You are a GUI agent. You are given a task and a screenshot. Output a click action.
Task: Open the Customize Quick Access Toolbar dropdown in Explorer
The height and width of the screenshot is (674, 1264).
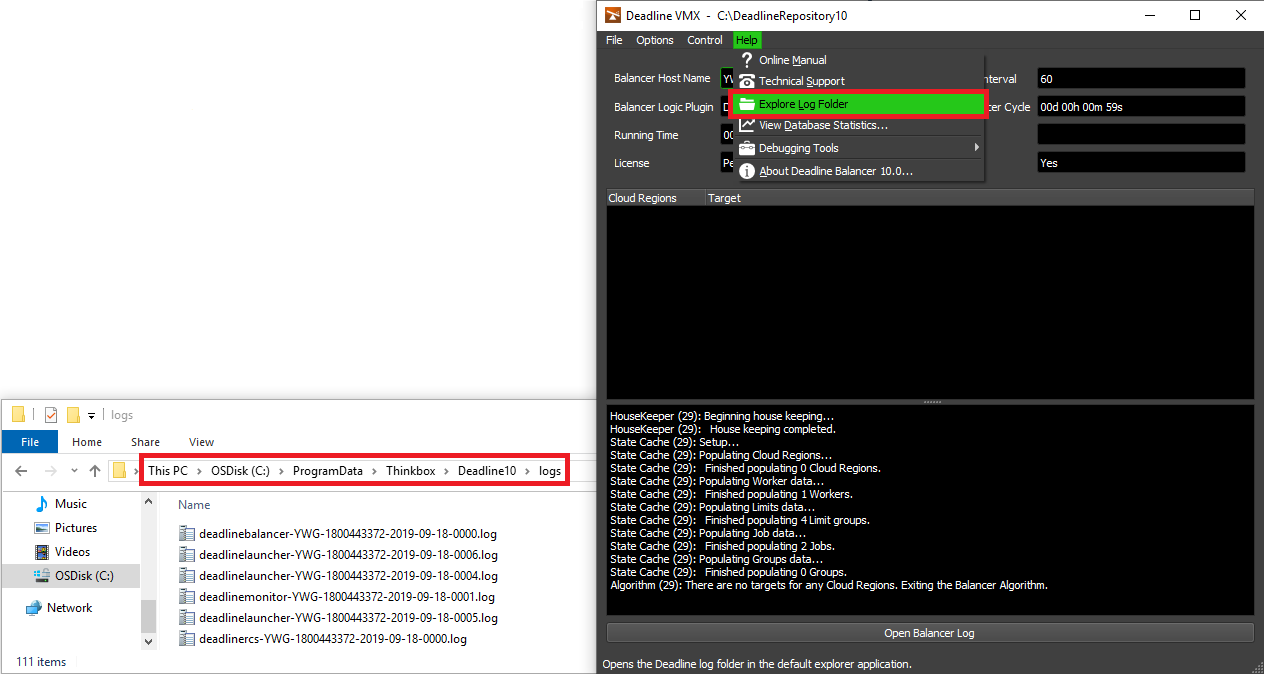click(91, 415)
